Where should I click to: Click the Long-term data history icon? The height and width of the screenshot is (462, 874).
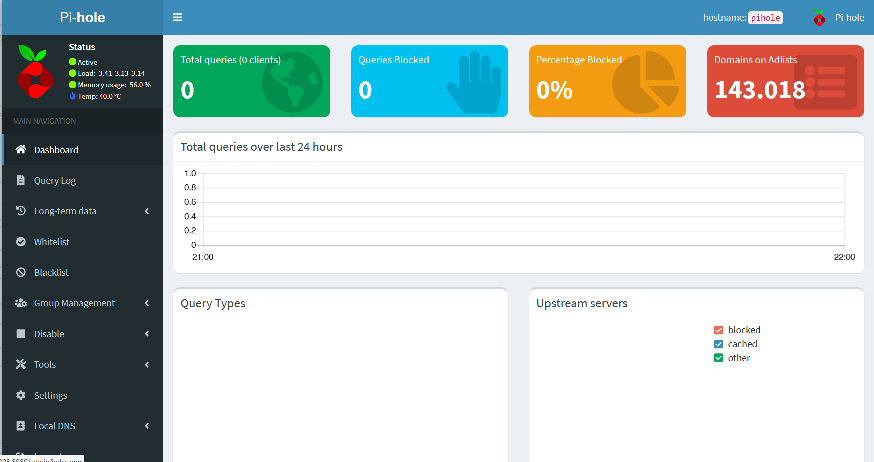(21, 211)
